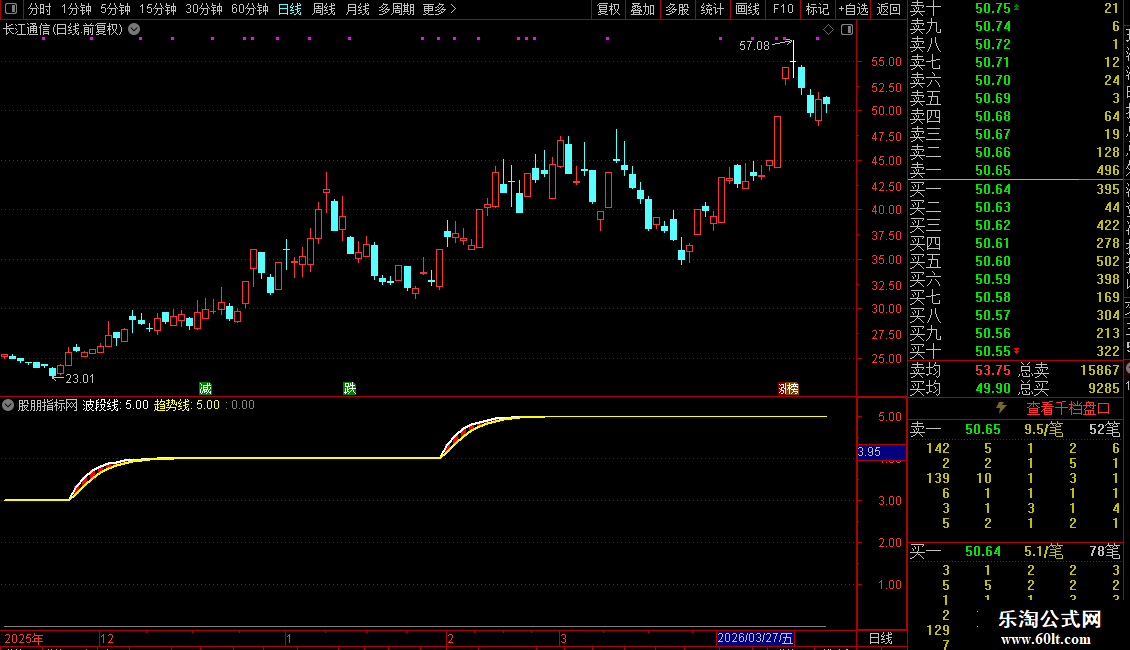Click the 标记 mark button
Image resolution: width=1130 pixels, height=650 pixels.
[x=817, y=9]
